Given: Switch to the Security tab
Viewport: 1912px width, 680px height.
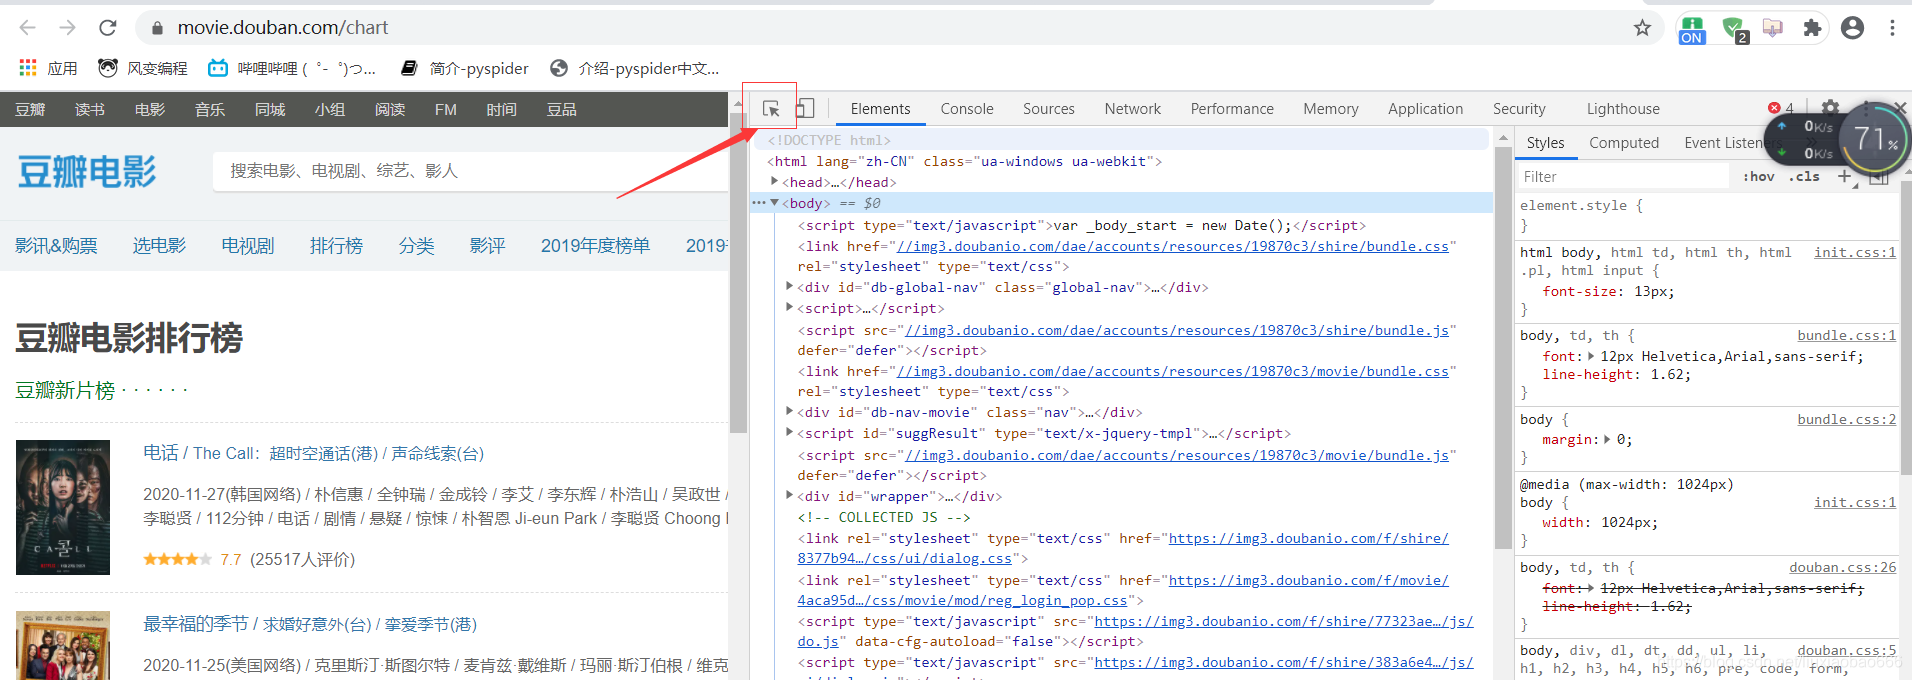Looking at the screenshot, I should tap(1519, 109).
